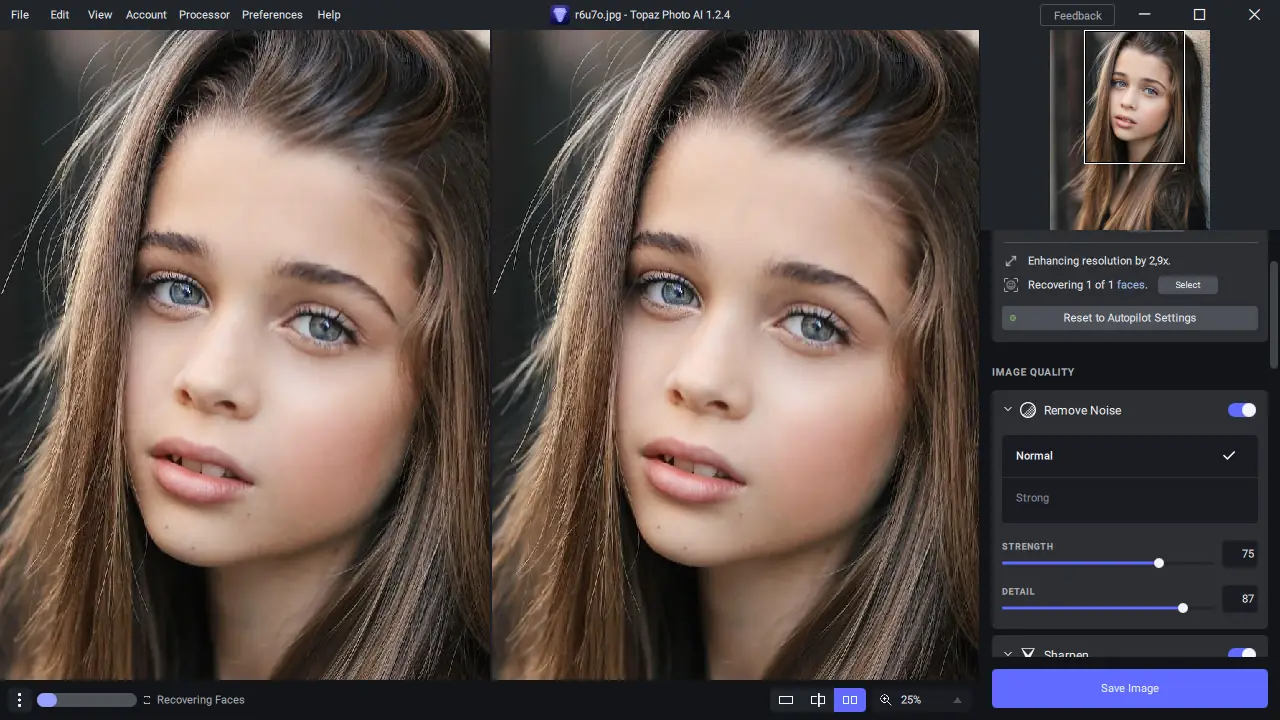Image resolution: width=1280 pixels, height=720 pixels.
Task: Click the Recovering Faces progress bar
Action: (x=86, y=700)
